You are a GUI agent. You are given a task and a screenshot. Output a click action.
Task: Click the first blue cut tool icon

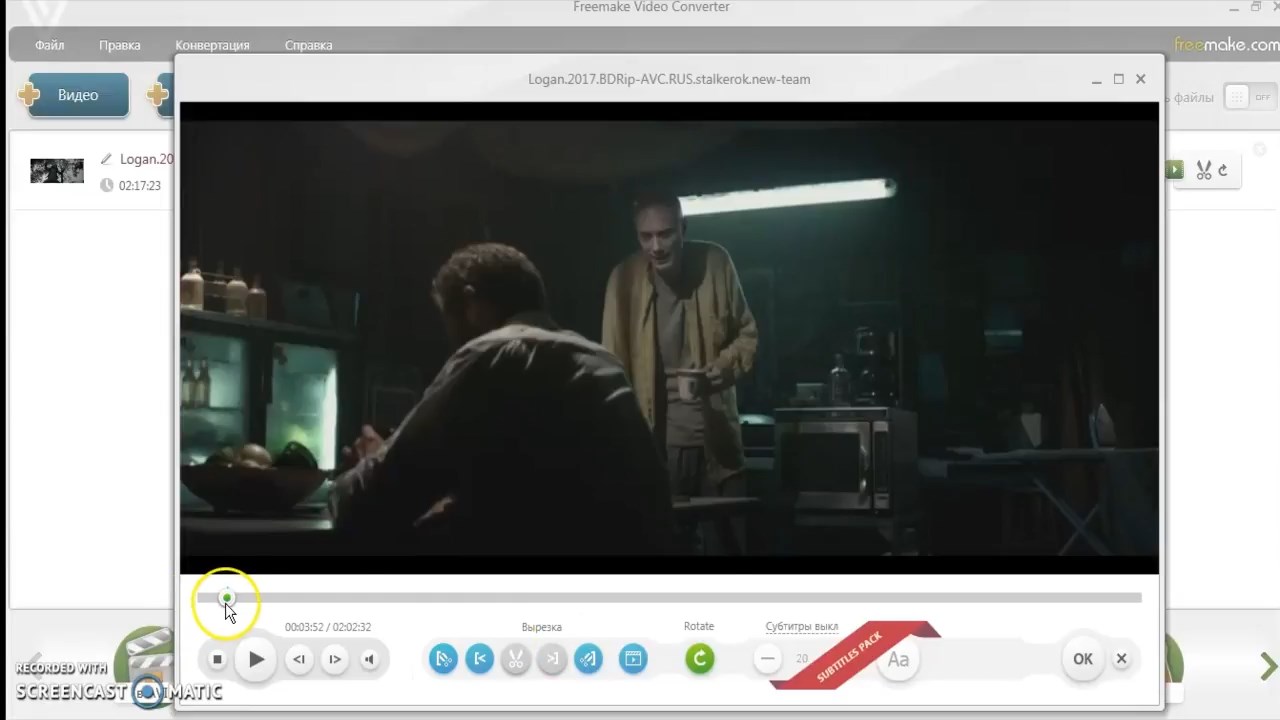(x=443, y=659)
